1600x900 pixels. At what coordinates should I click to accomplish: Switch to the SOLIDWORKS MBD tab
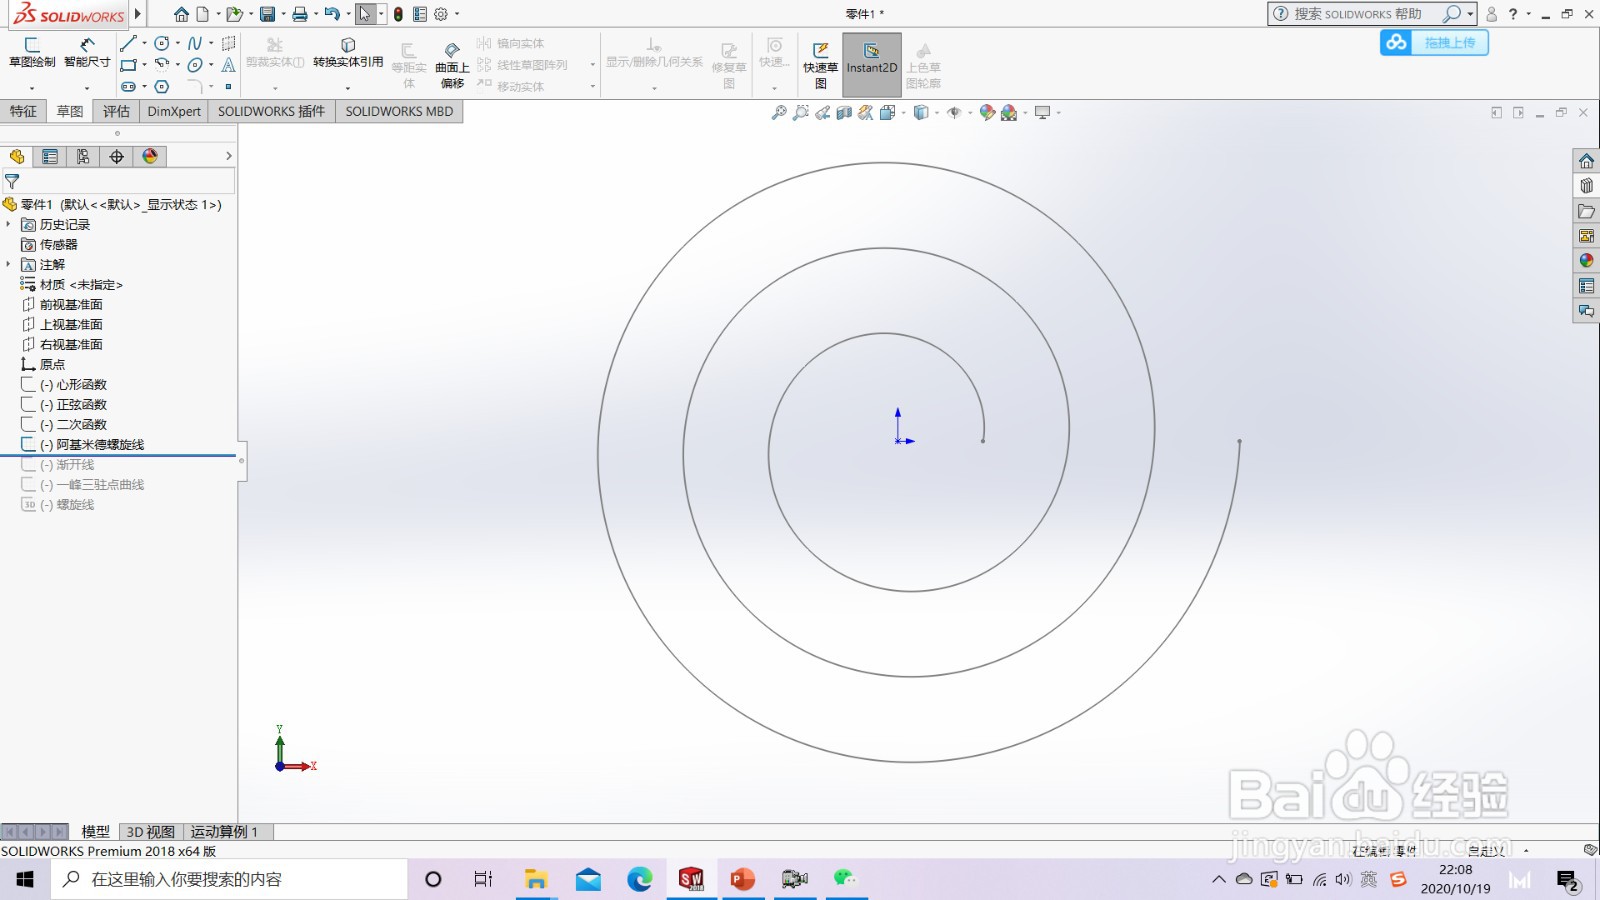(x=399, y=111)
